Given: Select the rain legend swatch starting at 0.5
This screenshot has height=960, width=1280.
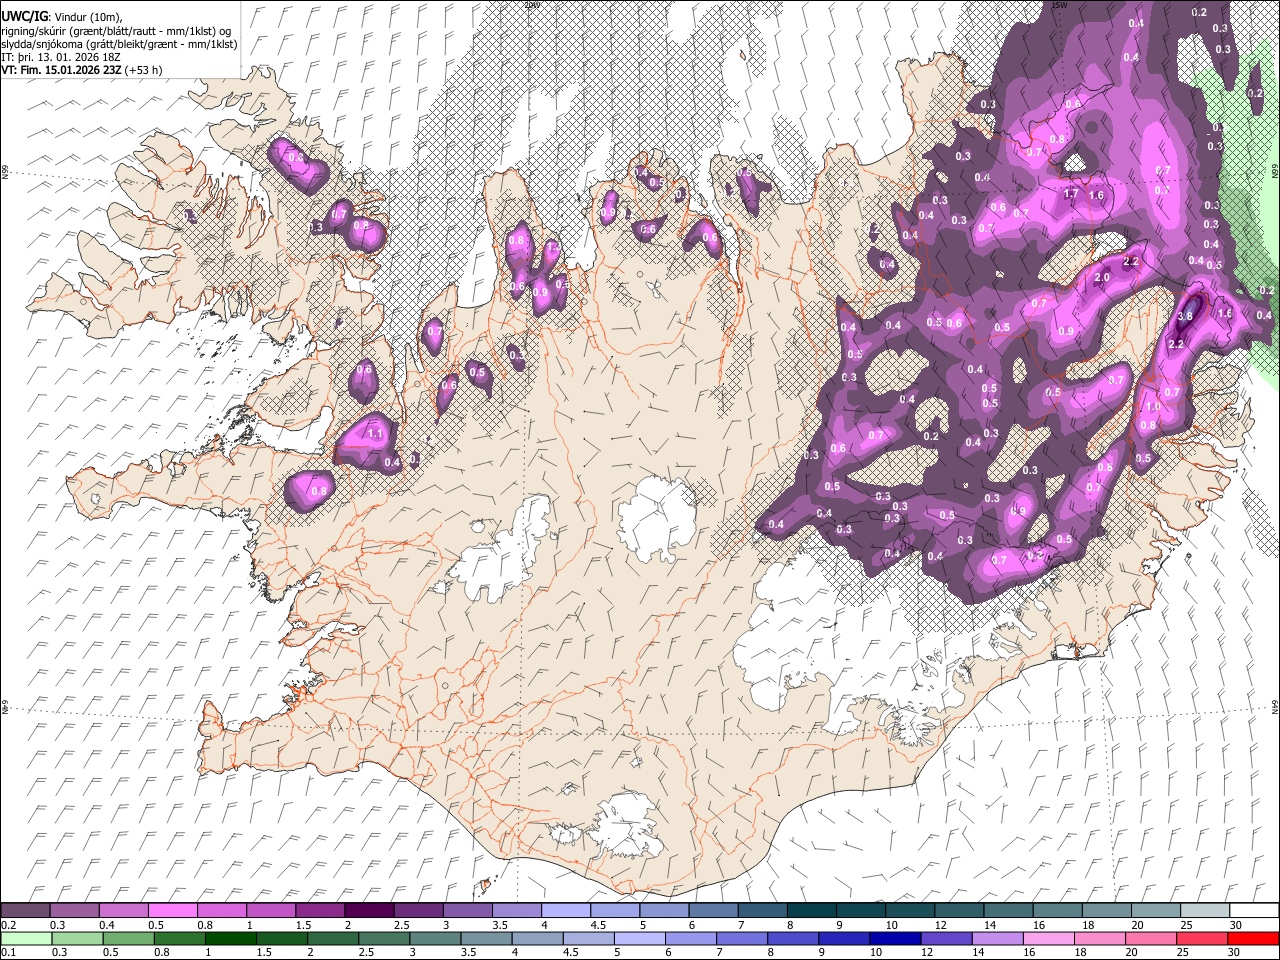Looking at the screenshot, I should coord(129,939).
